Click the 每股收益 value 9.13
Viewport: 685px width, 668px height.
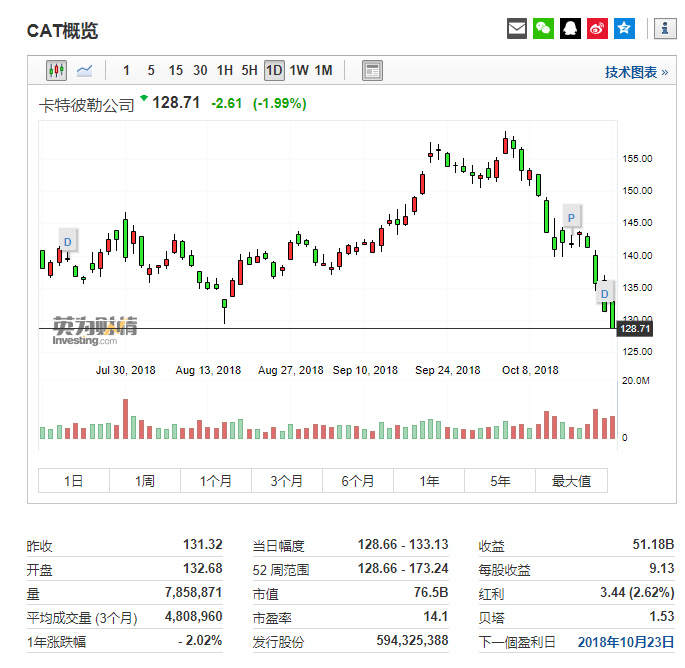661,568
